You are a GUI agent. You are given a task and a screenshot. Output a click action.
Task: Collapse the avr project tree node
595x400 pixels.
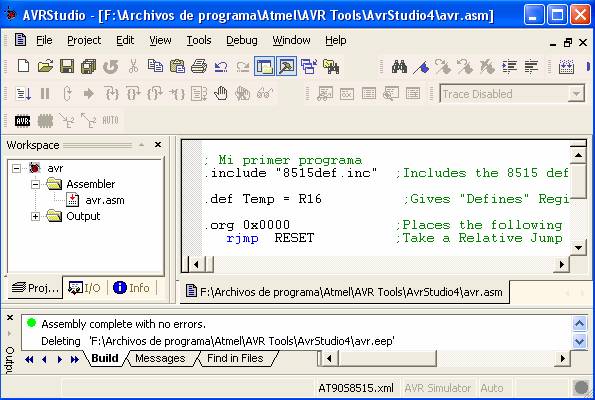pyautogui.click(x=16, y=168)
